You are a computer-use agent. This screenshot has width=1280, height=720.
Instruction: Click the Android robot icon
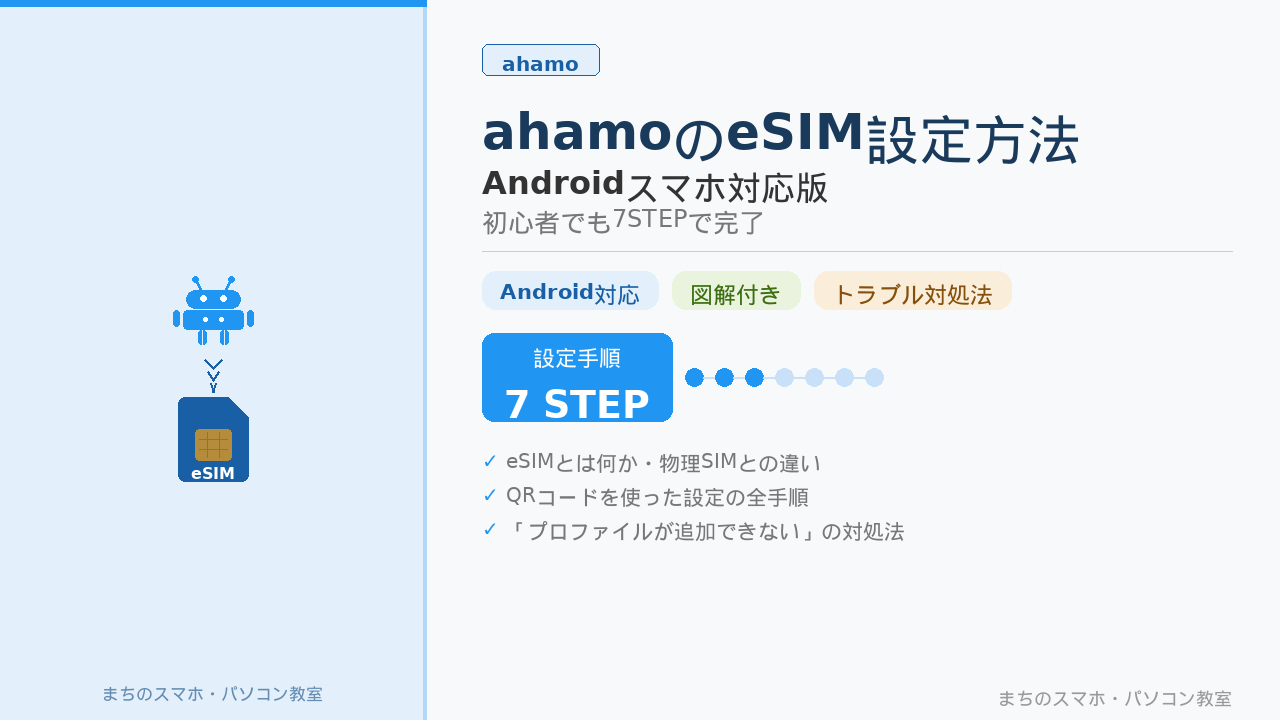(213, 311)
